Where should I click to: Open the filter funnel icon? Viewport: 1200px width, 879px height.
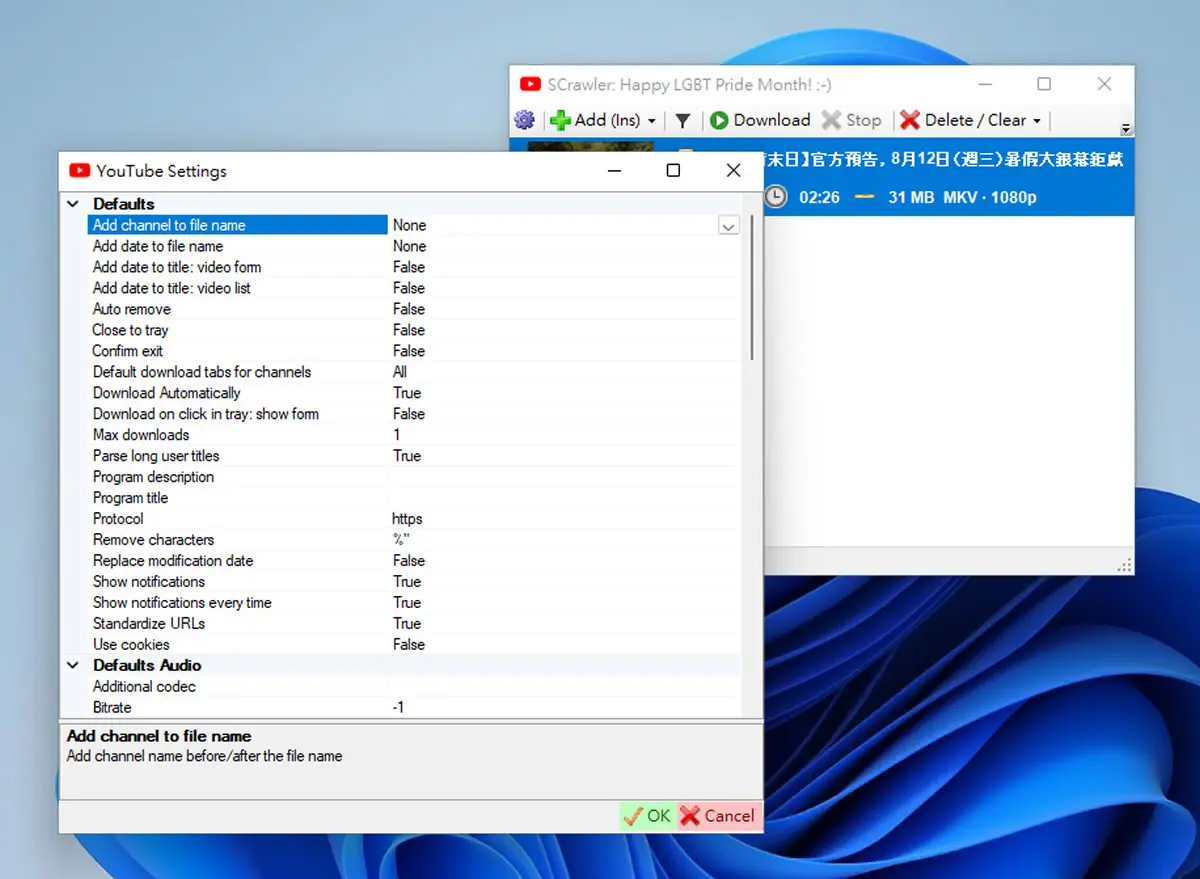(683, 120)
